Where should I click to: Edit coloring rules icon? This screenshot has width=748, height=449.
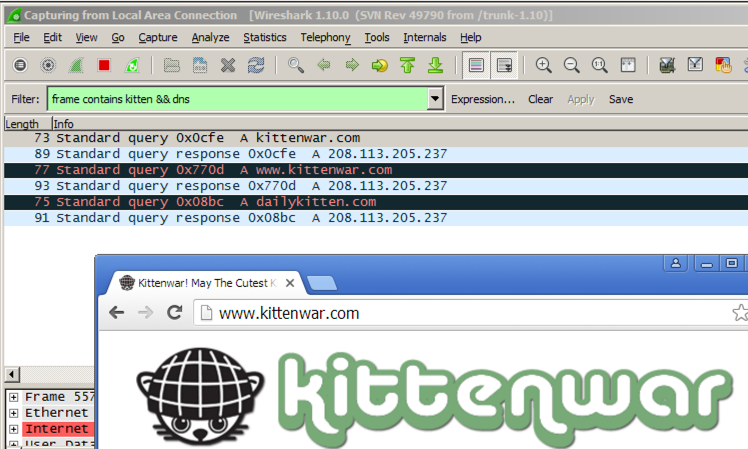coord(723,65)
